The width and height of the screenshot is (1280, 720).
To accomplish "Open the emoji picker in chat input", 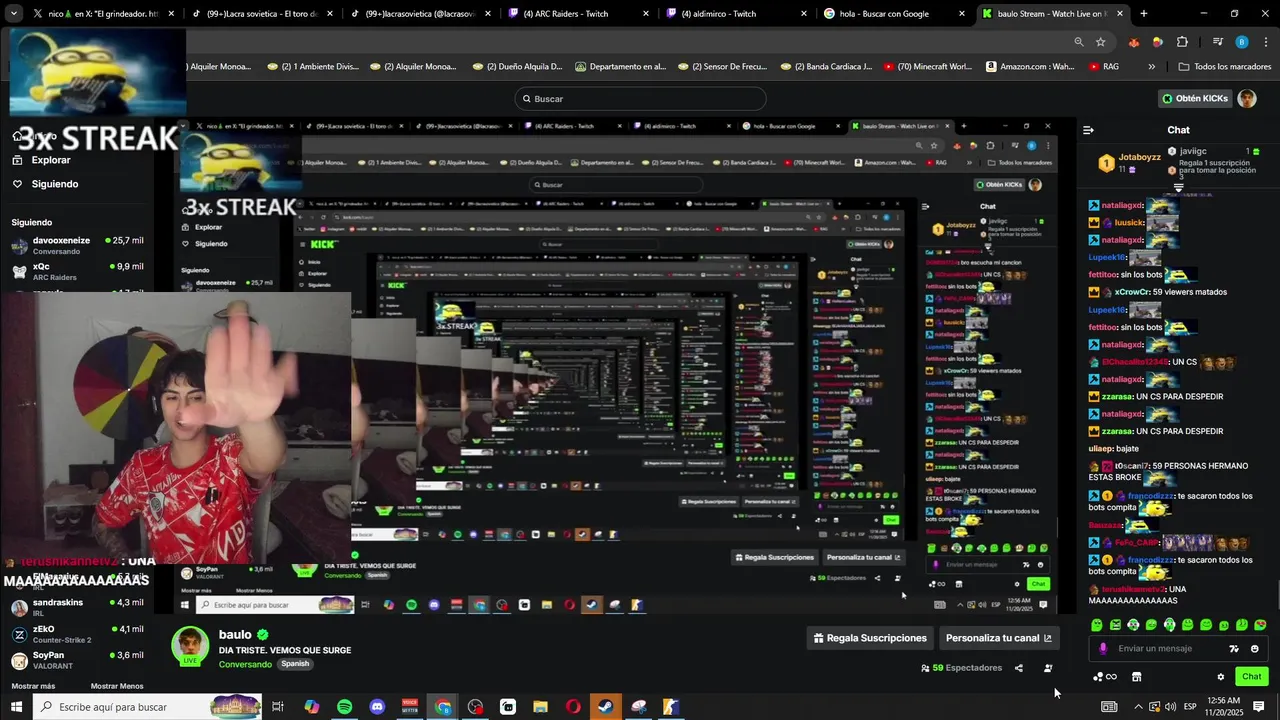I will tap(1254, 649).
